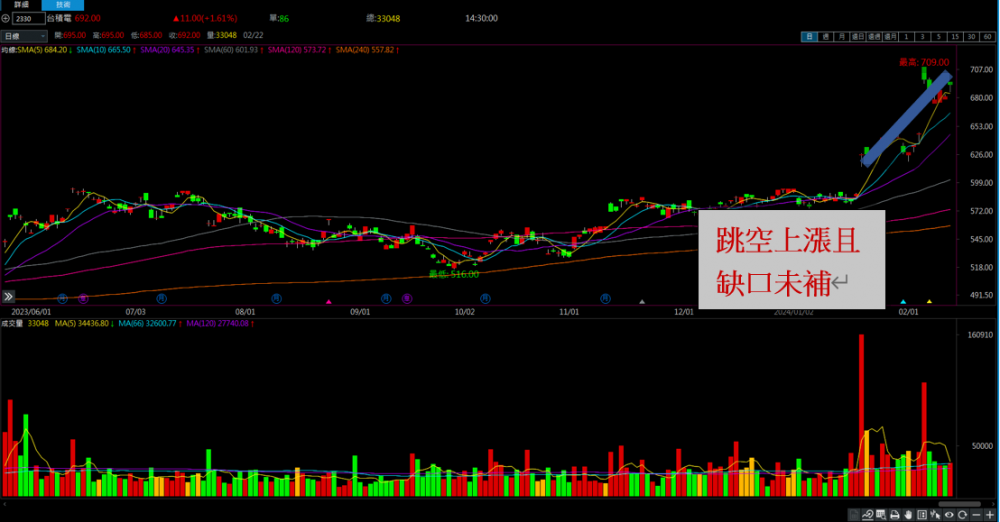Screen dimensions: 1000x522
Task: Select the 60-minute interval button
Action: click(x=987, y=37)
